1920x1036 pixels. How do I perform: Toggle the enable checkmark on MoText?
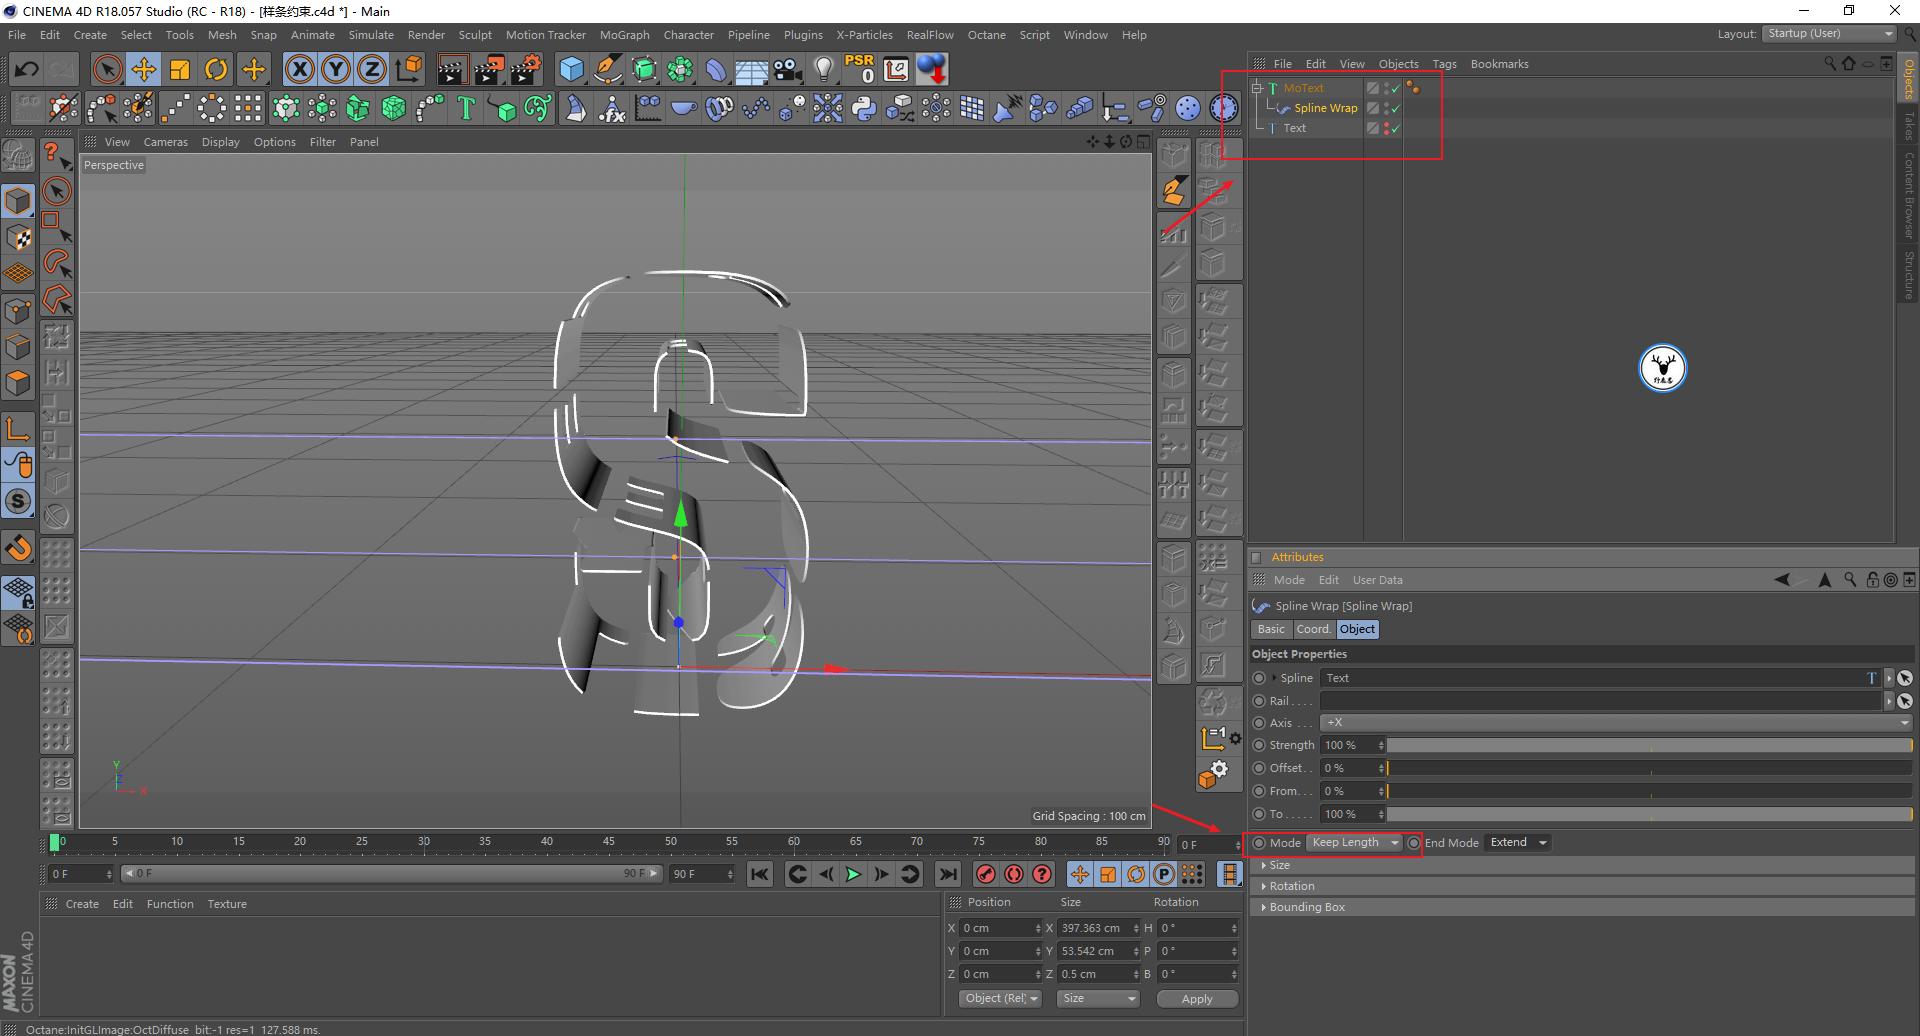[x=1396, y=88]
